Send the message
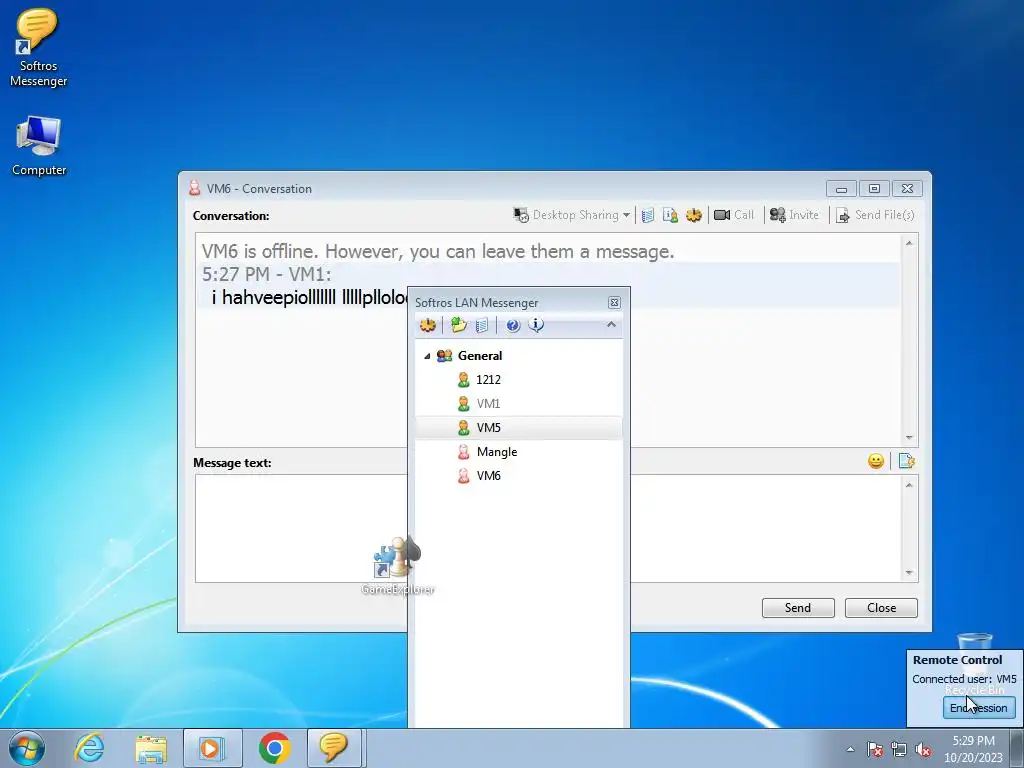 coord(798,607)
